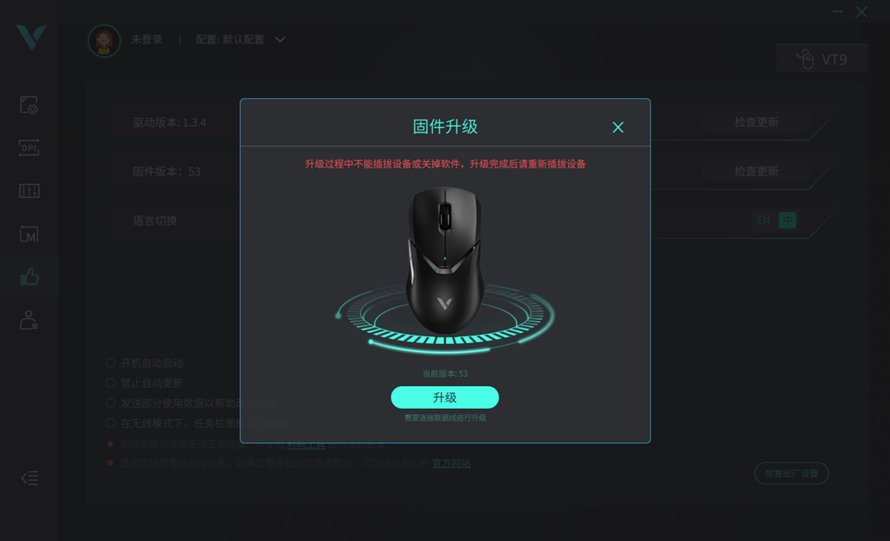Click the user avatar picture
This screenshot has height=541, width=890.
[104, 40]
